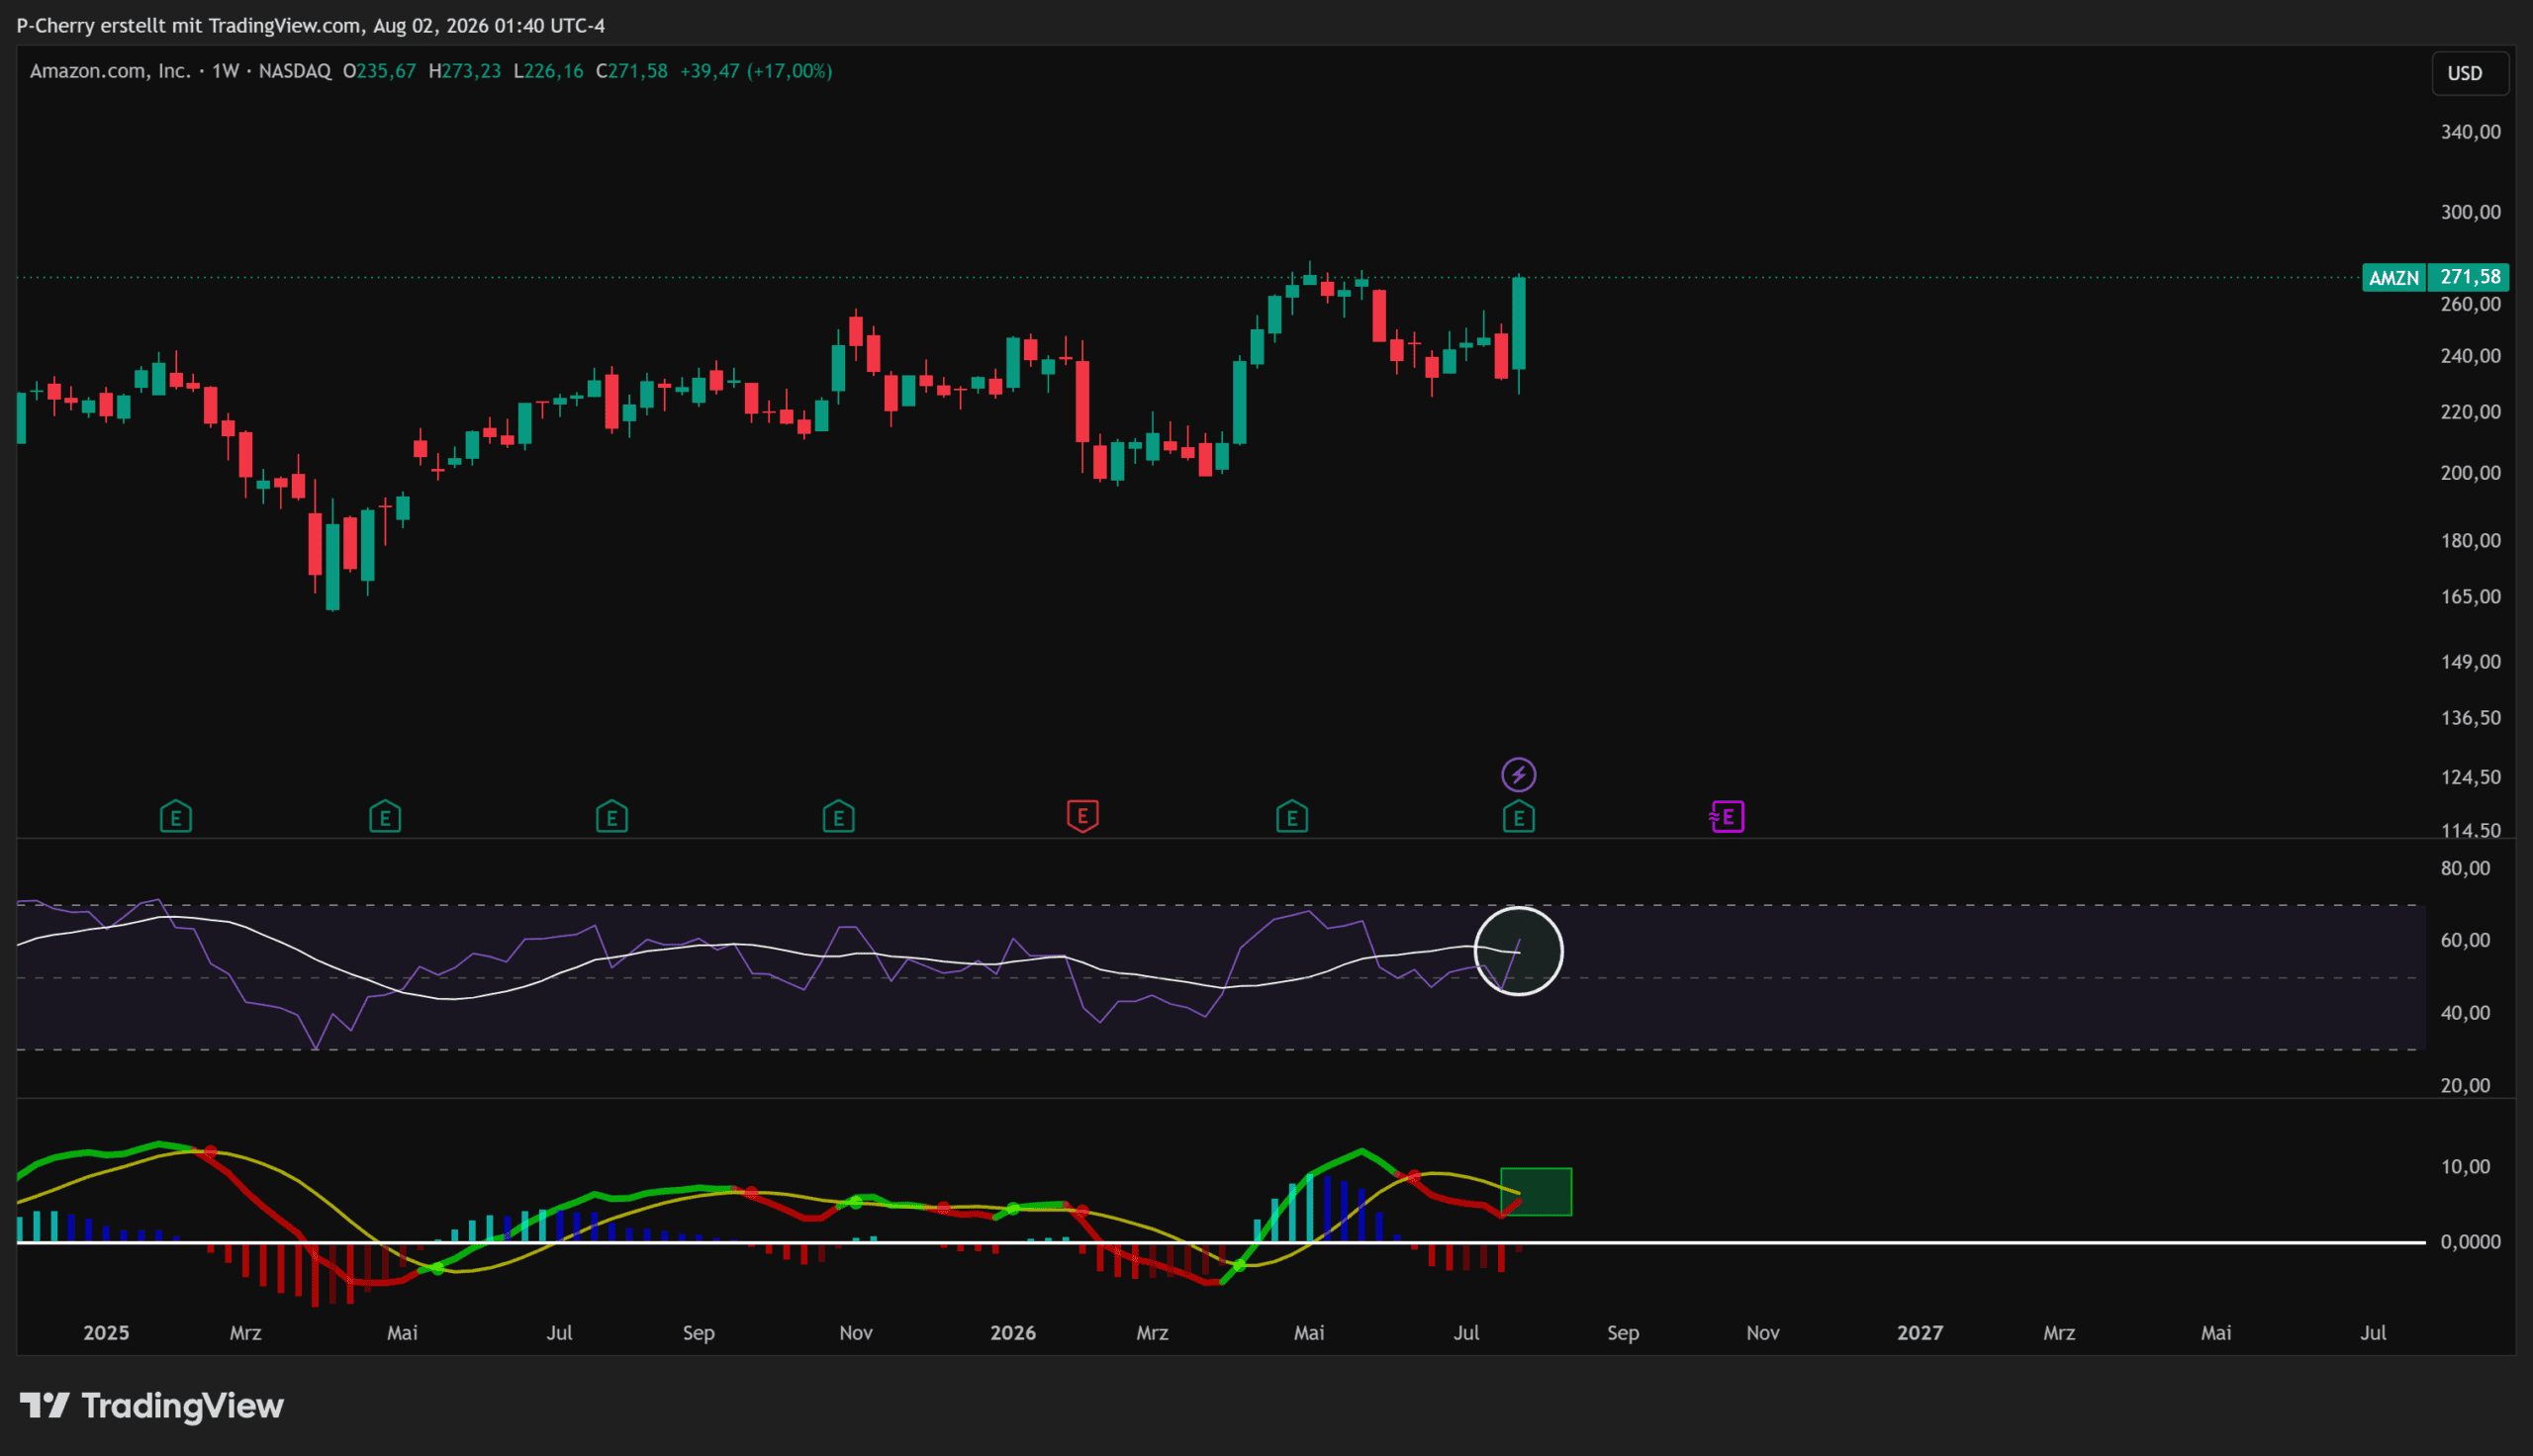Click the 165,00 price axis label
The width and height of the screenshot is (2533, 1456).
coord(2470,597)
